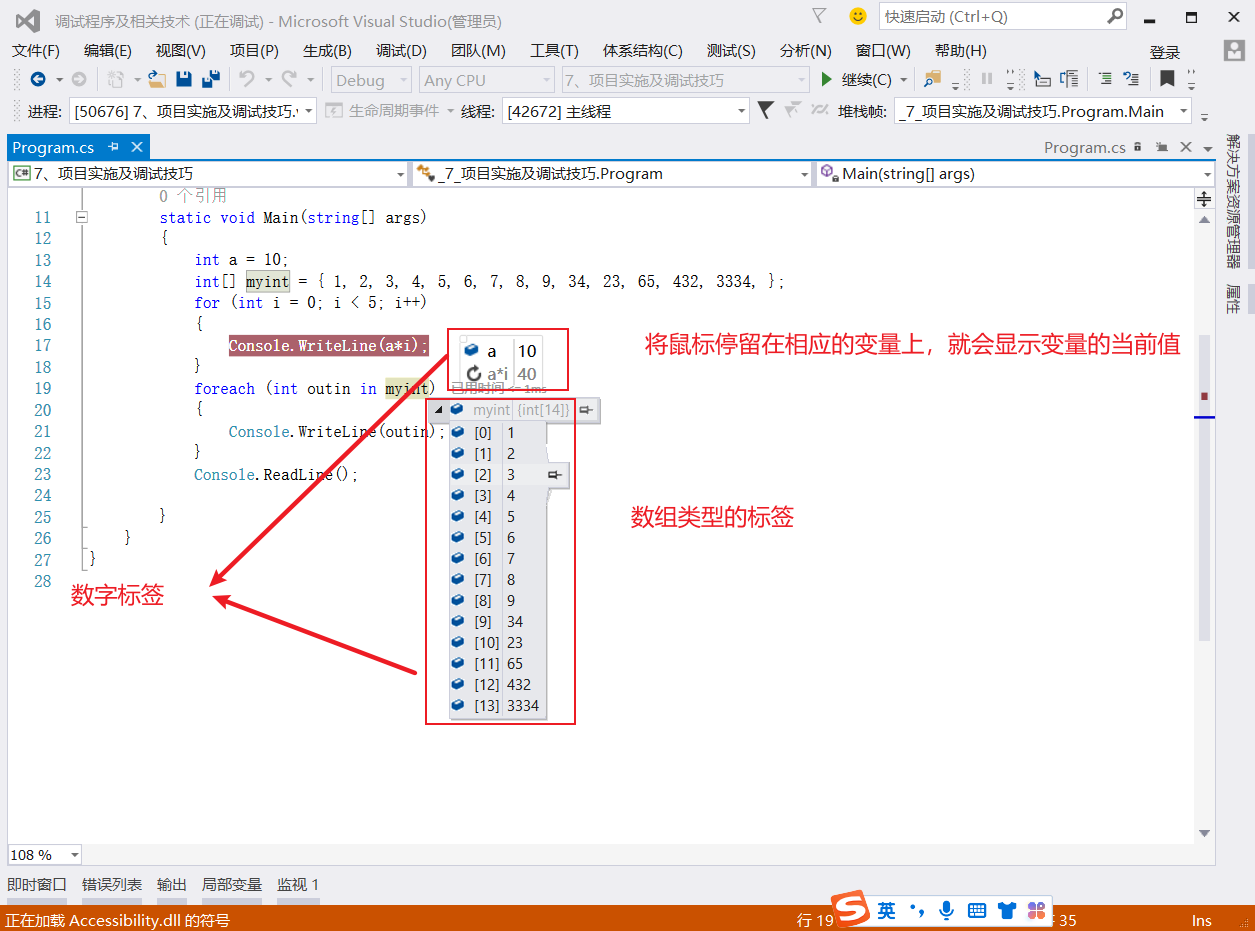Screen dimensions: 1255x931
Task: Click the editor vertical scrollbar down arrow
Action: (1204, 833)
